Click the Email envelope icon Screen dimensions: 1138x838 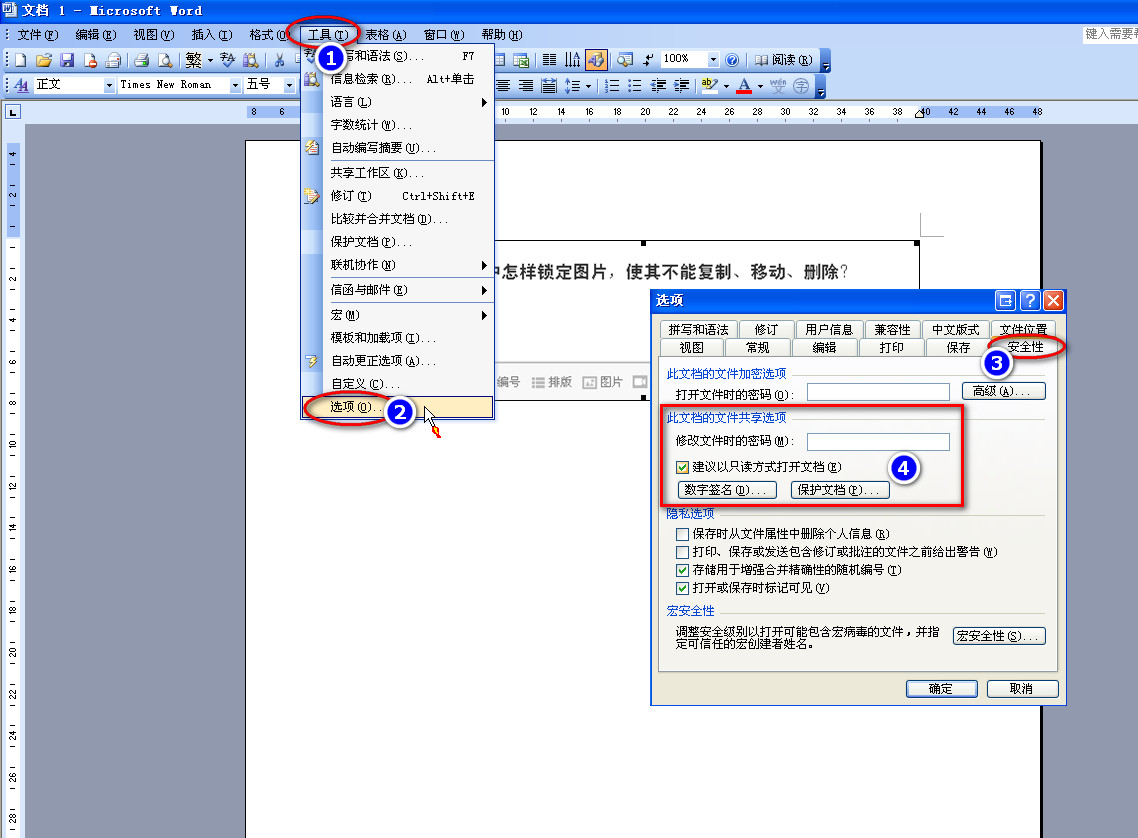point(113,60)
